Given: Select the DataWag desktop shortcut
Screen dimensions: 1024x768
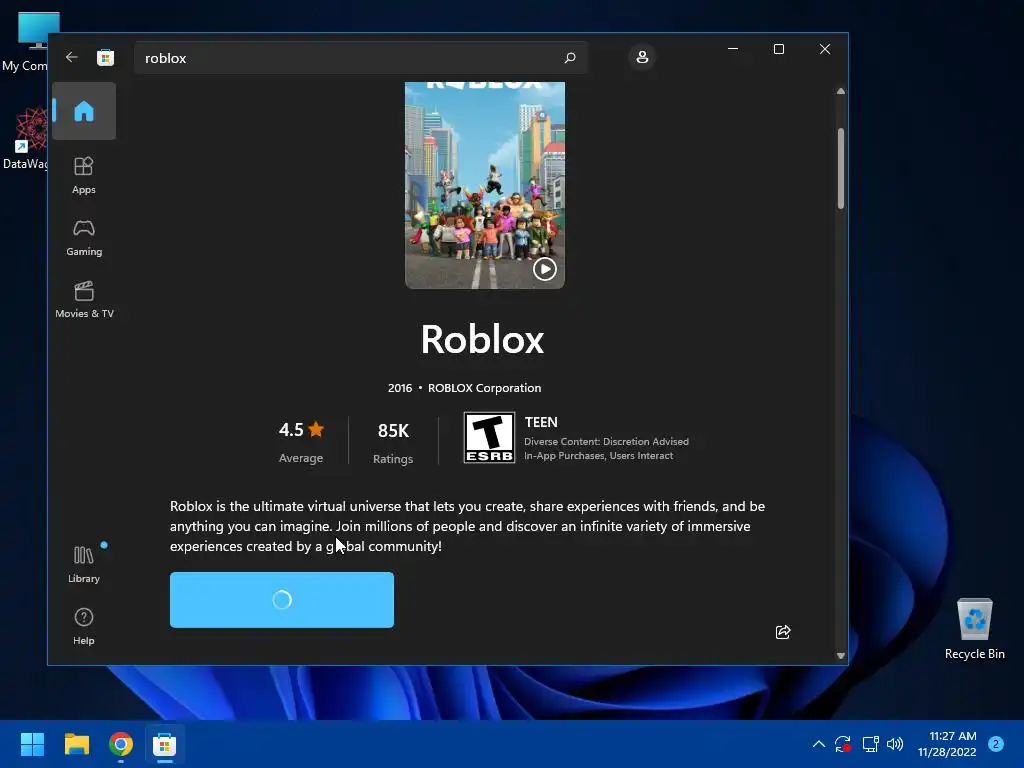Looking at the screenshot, I should click(25, 139).
